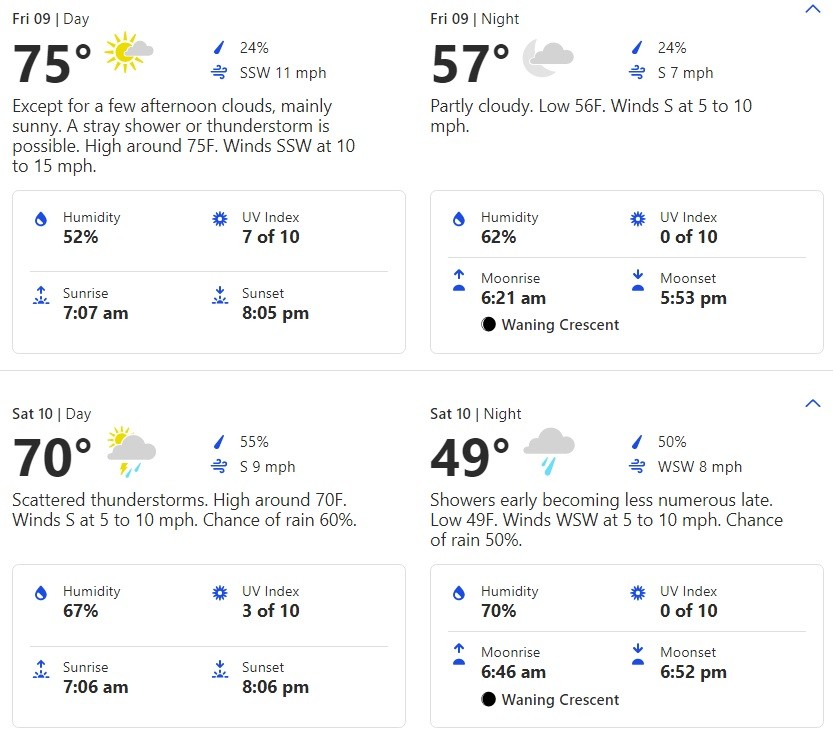The image size is (833, 736).
Task: Click the Sat 10 Night precipitation raindrop icon
Action: tap(636, 442)
